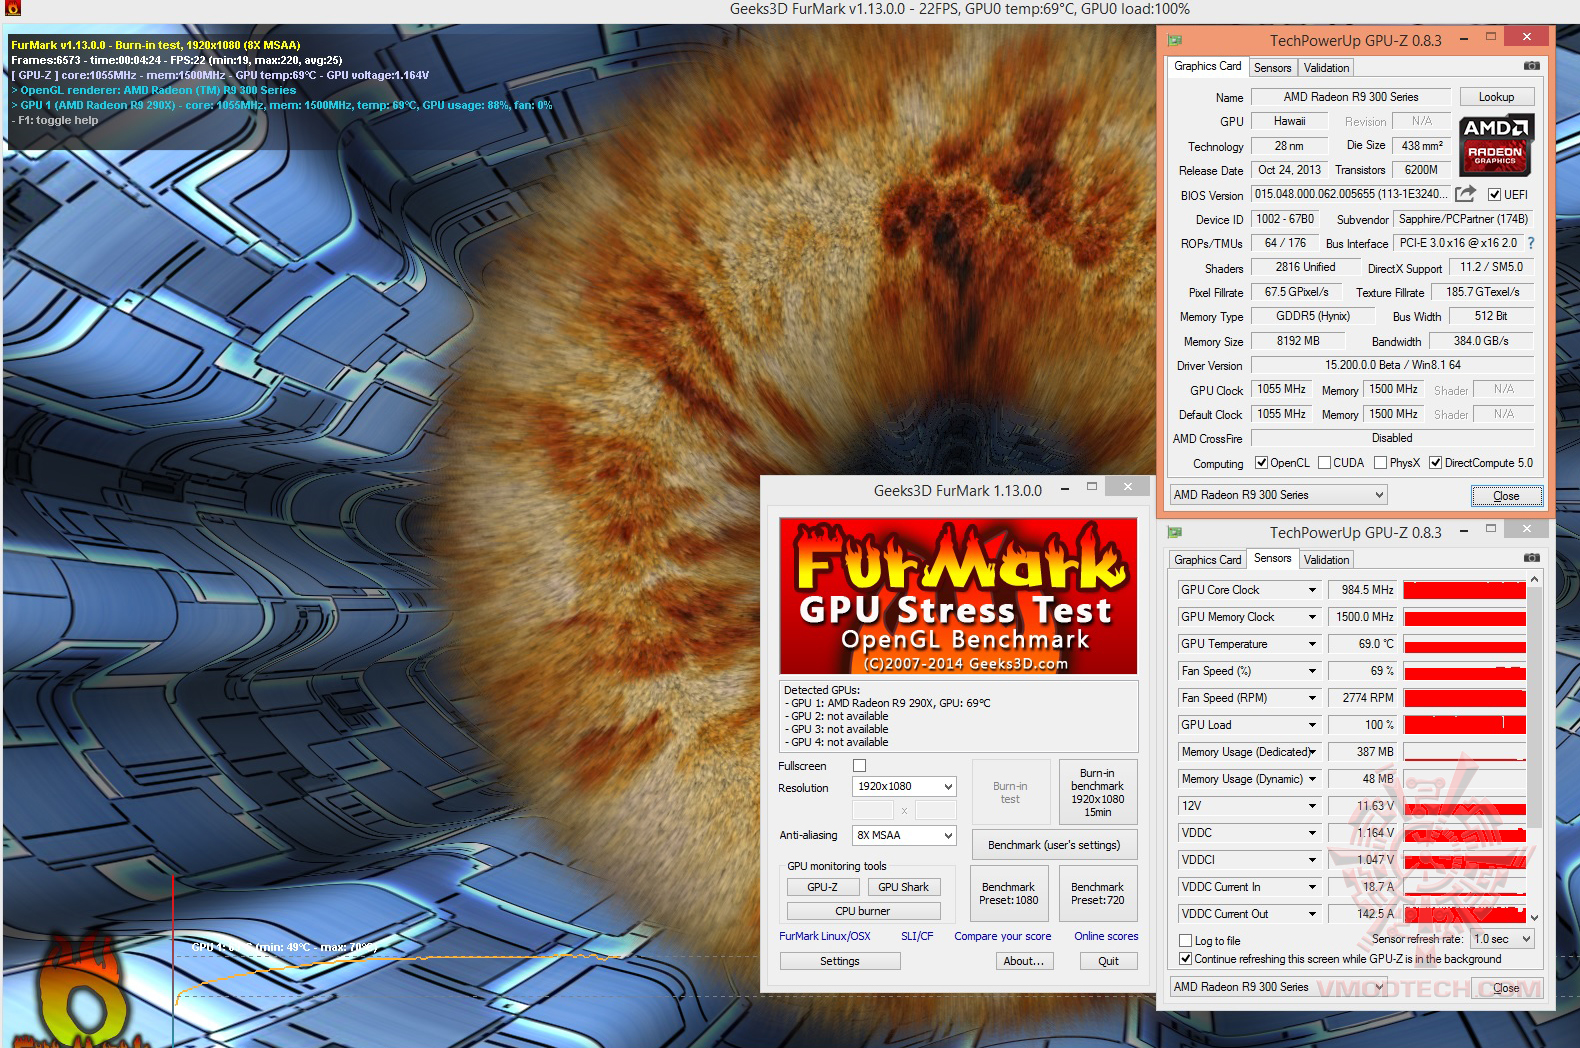Open the Sensor refresh rate dropdown
This screenshot has width=1580, height=1048.
coord(1502,940)
